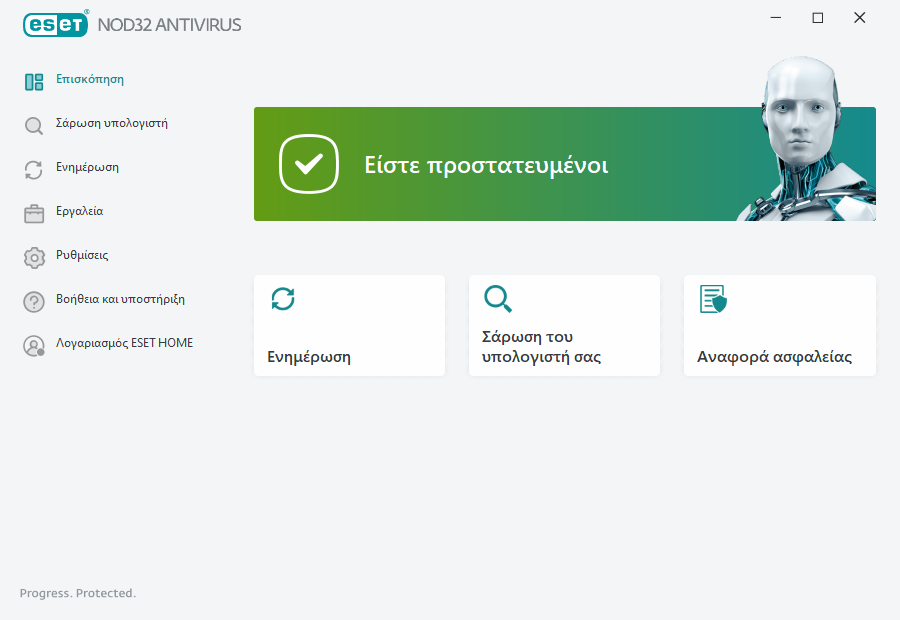Select the refresh icon on the Ενημέρωση tile
The height and width of the screenshot is (620, 900).
point(283,298)
